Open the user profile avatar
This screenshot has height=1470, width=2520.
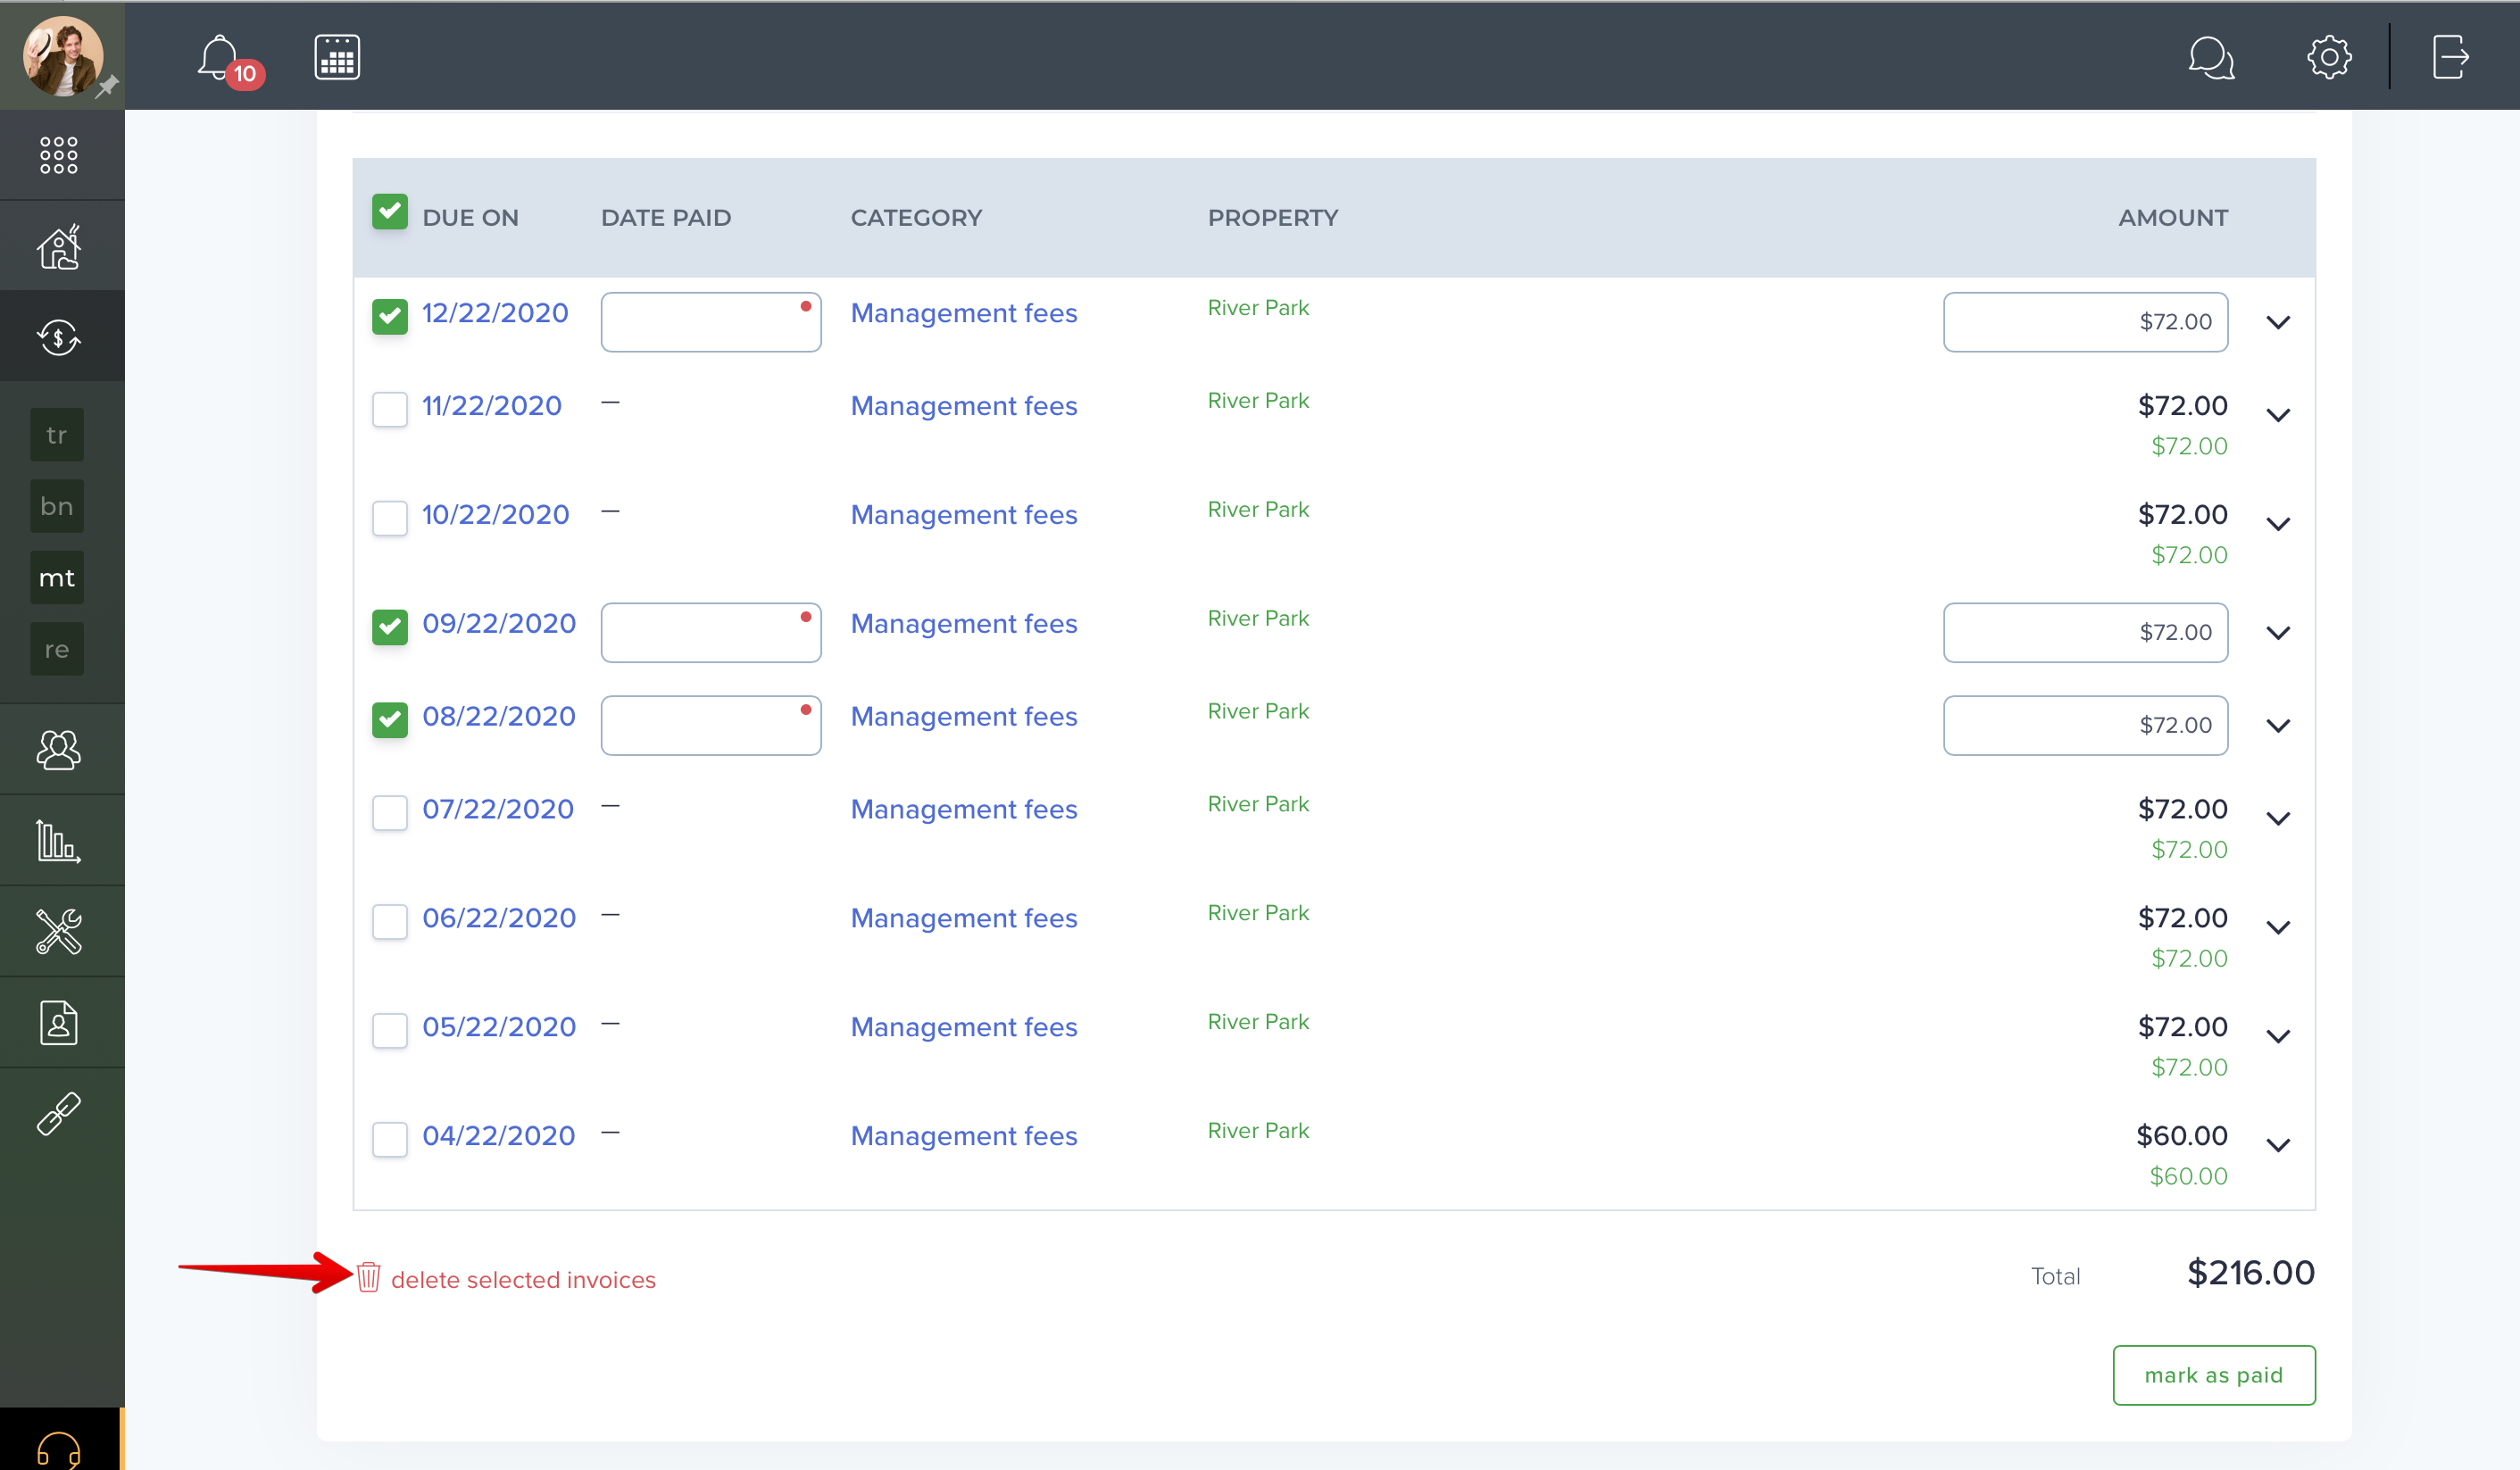pos(62,55)
